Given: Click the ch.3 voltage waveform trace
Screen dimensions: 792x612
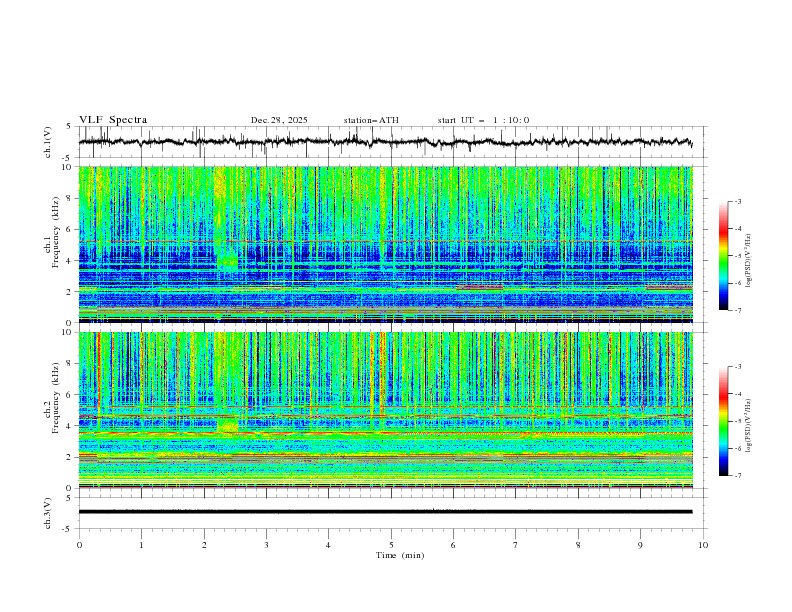Looking at the screenshot, I should [385, 512].
